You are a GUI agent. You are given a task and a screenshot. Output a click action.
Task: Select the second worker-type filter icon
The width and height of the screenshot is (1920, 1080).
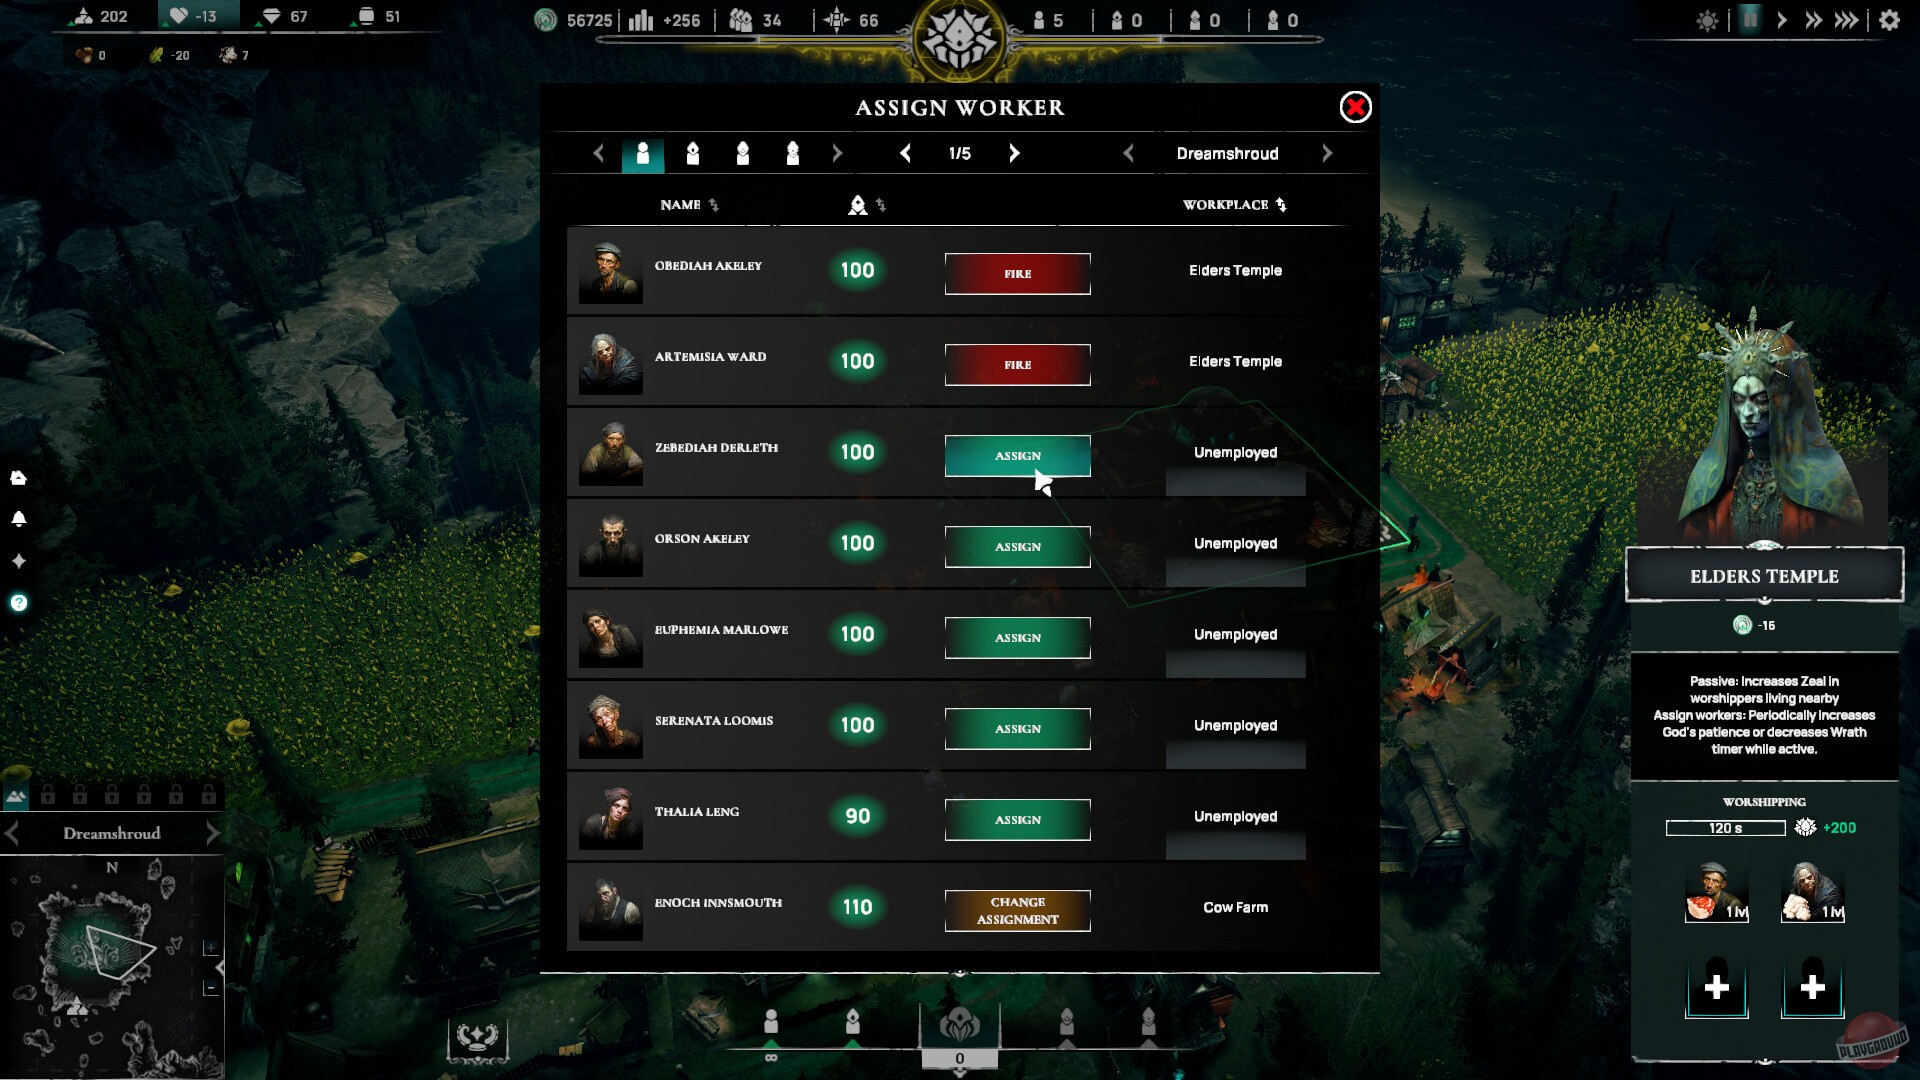click(x=693, y=153)
